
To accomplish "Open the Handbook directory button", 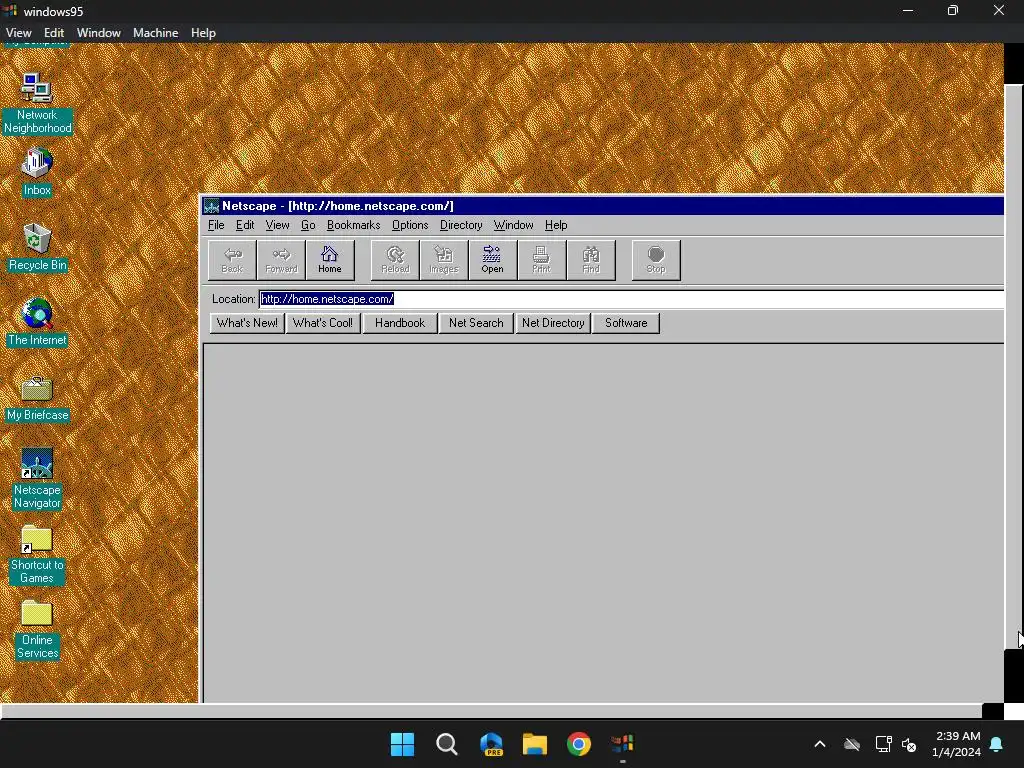I will [x=400, y=323].
